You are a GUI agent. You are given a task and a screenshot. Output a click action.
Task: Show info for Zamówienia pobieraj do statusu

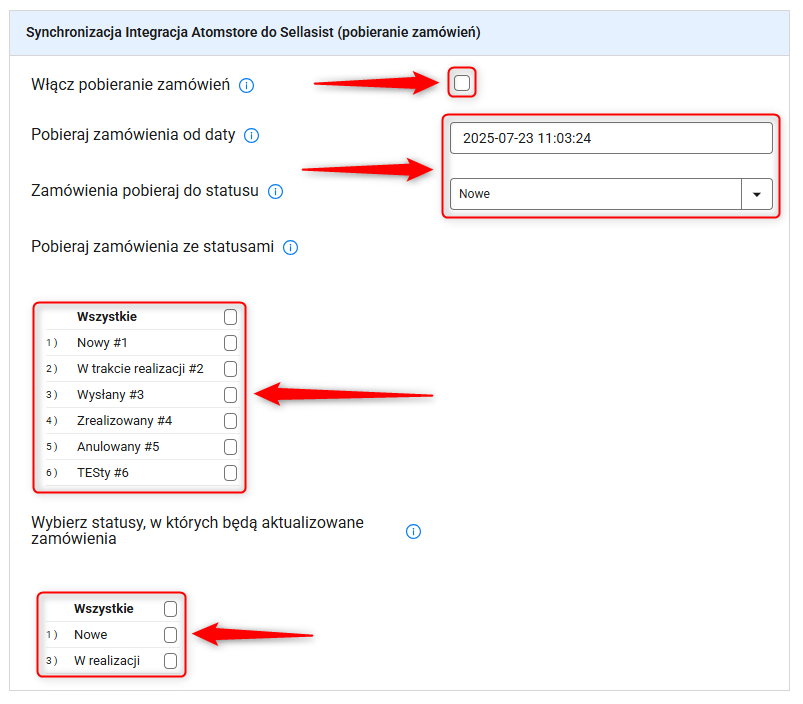[x=276, y=191]
